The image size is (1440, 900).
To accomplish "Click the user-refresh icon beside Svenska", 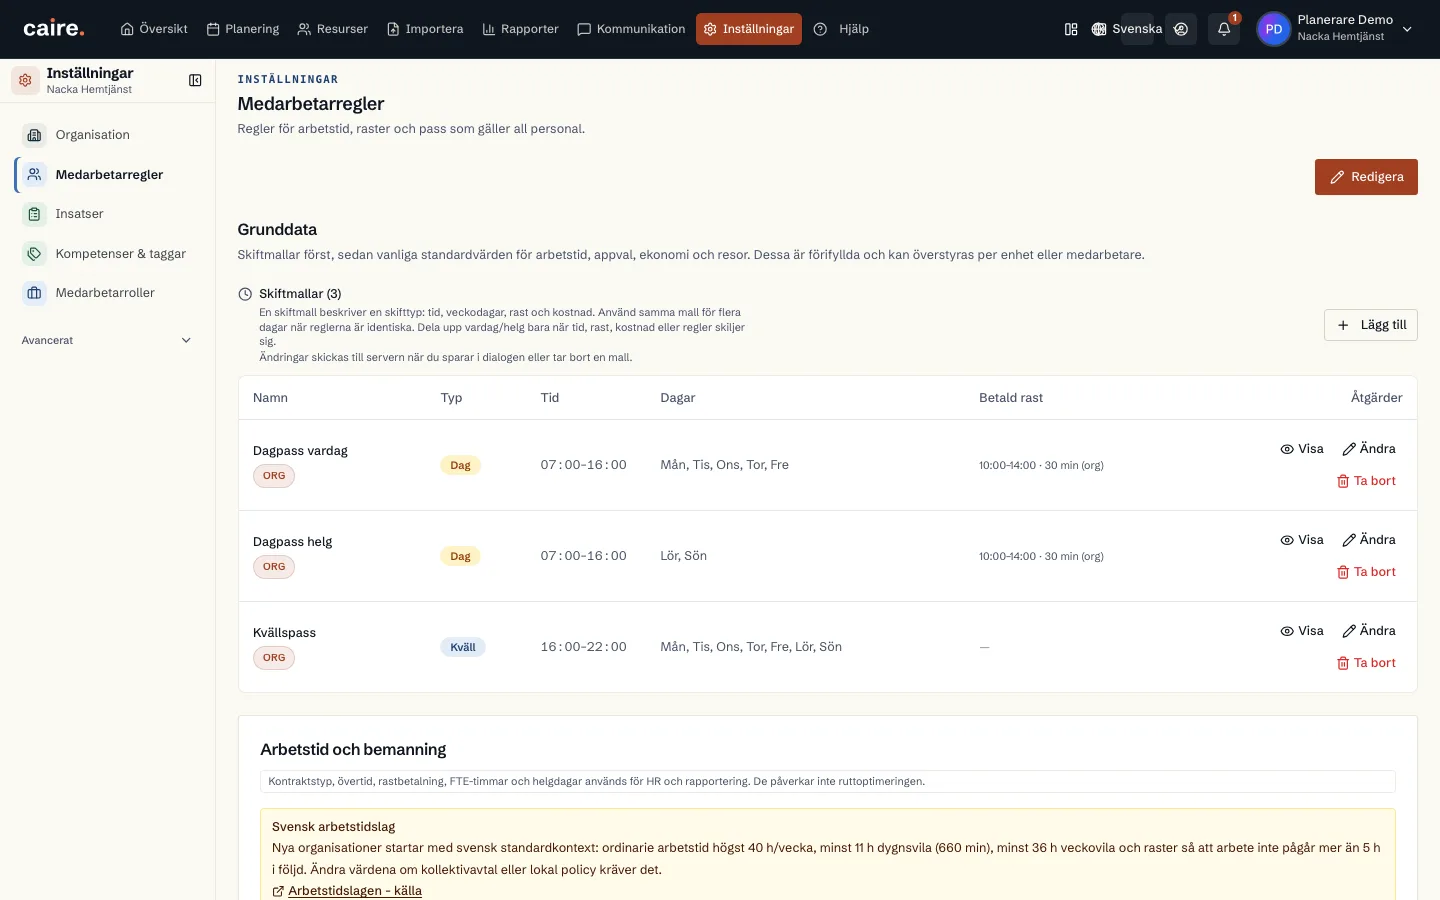I will pyautogui.click(x=1181, y=29).
